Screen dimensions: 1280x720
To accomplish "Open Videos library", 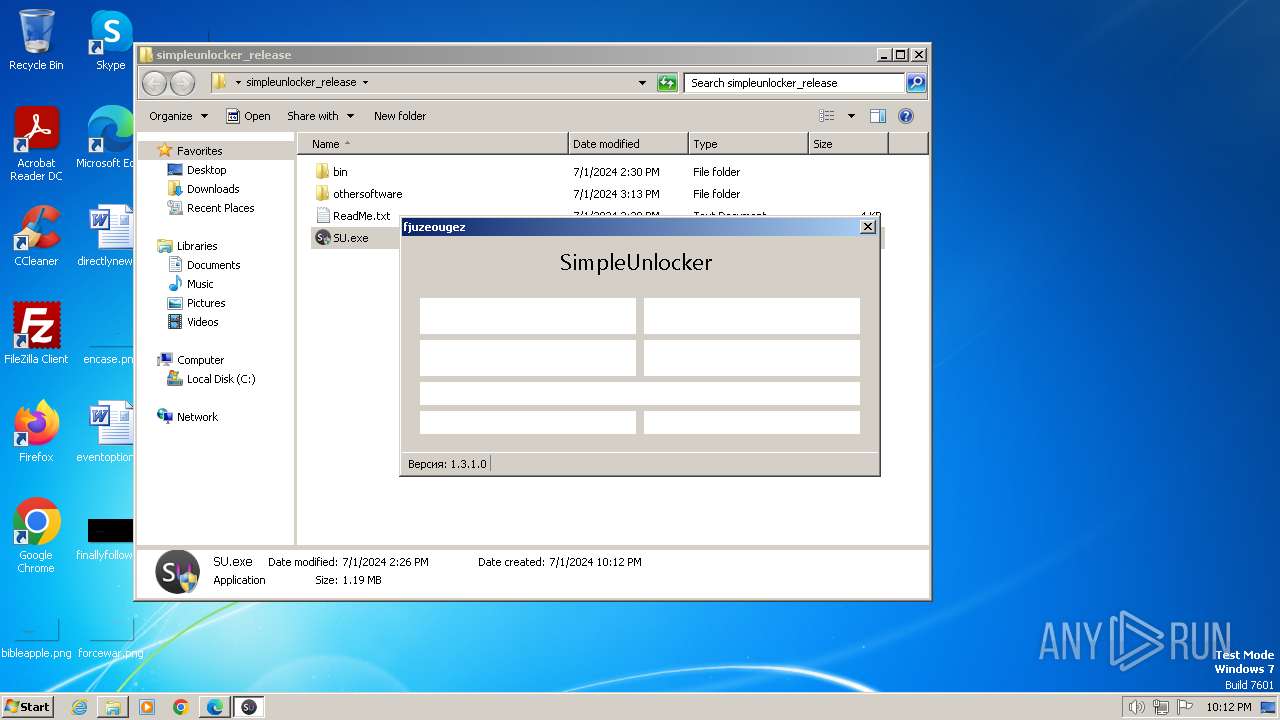I will coord(202,322).
